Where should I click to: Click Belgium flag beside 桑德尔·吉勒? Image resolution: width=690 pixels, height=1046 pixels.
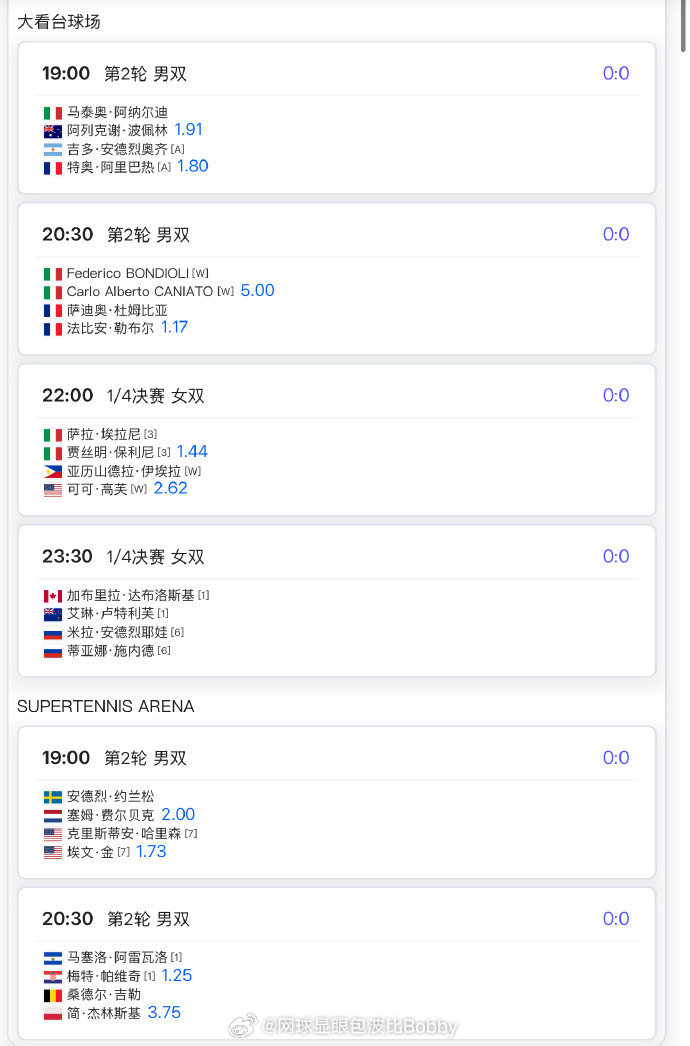click(53, 995)
